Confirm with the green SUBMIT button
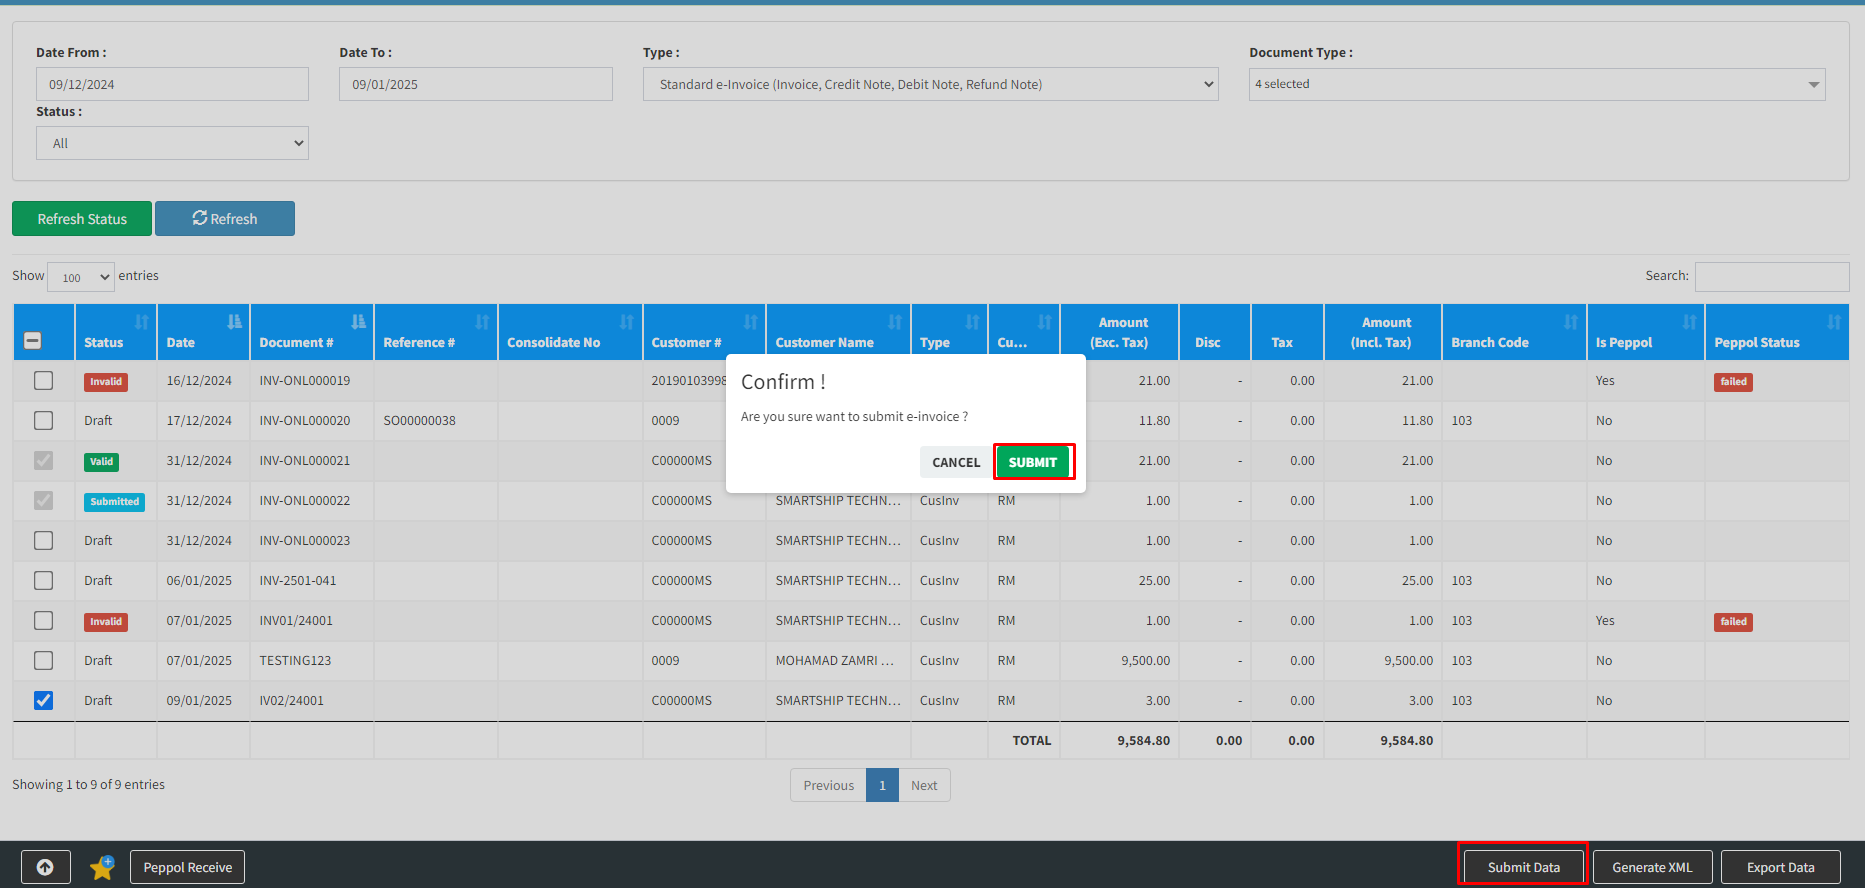The image size is (1865, 888). click(x=1032, y=462)
